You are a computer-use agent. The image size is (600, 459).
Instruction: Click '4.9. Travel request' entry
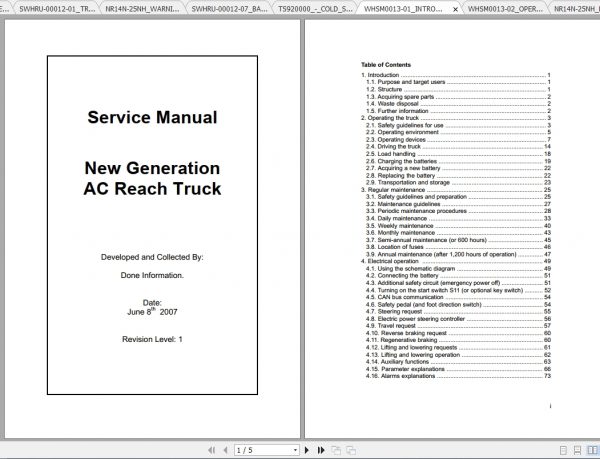(x=458, y=326)
